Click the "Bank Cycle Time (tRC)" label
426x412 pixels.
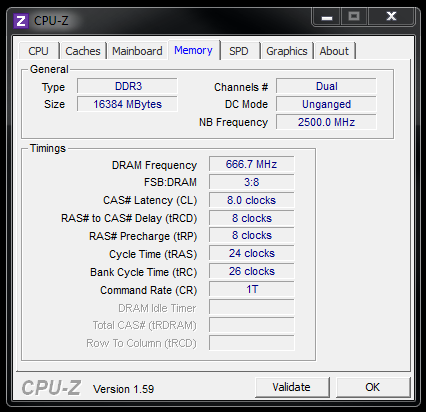coord(144,272)
